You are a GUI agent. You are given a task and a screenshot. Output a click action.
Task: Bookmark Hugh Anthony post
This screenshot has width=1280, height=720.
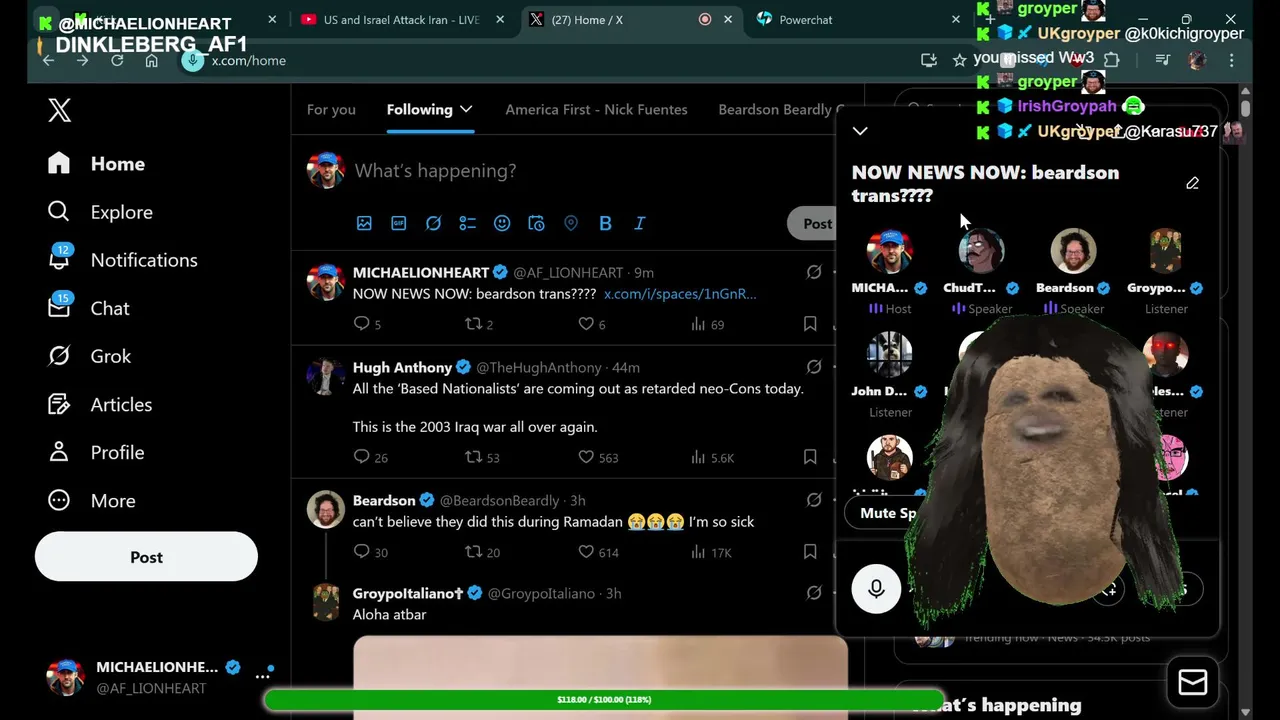[x=810, y=457]
